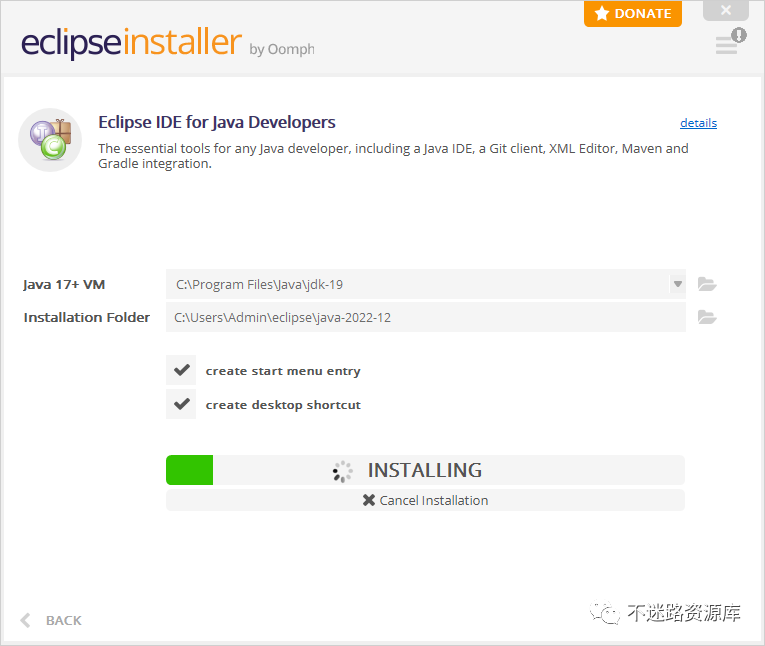This screenshot has height=646, width=765.
Task: Cancel the installation
Action: [425, 500]
